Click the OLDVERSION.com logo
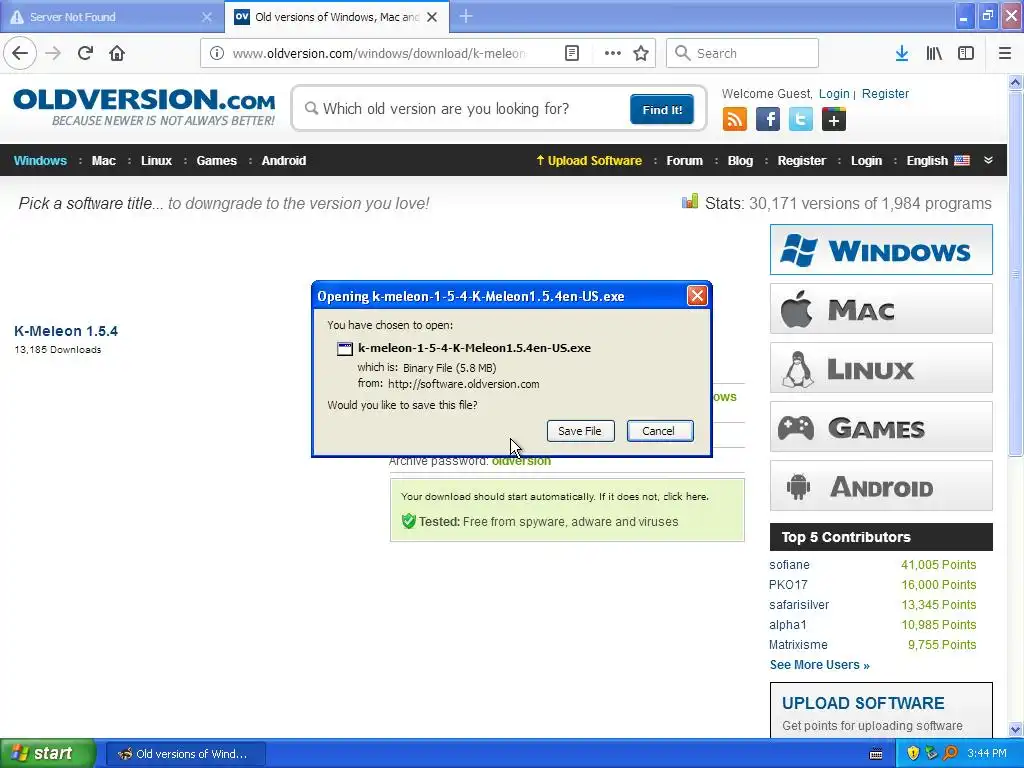The width and height of the screenshot is (1024, 768). click(x=144, y=107)
